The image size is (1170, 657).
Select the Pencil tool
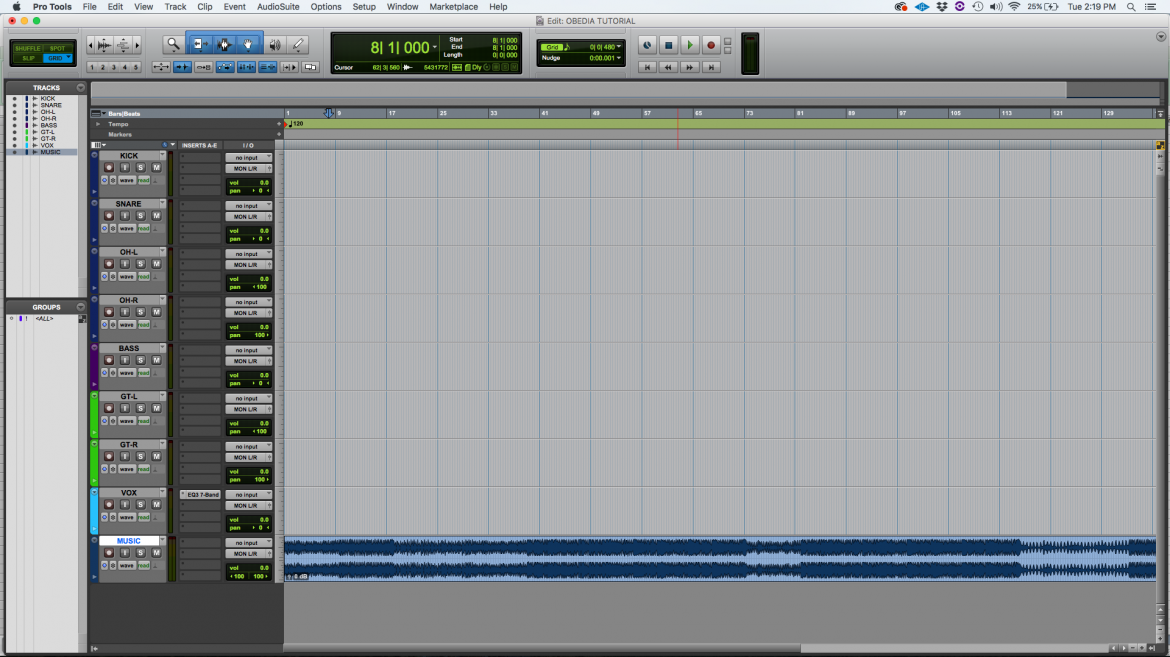tap(297, 43)
